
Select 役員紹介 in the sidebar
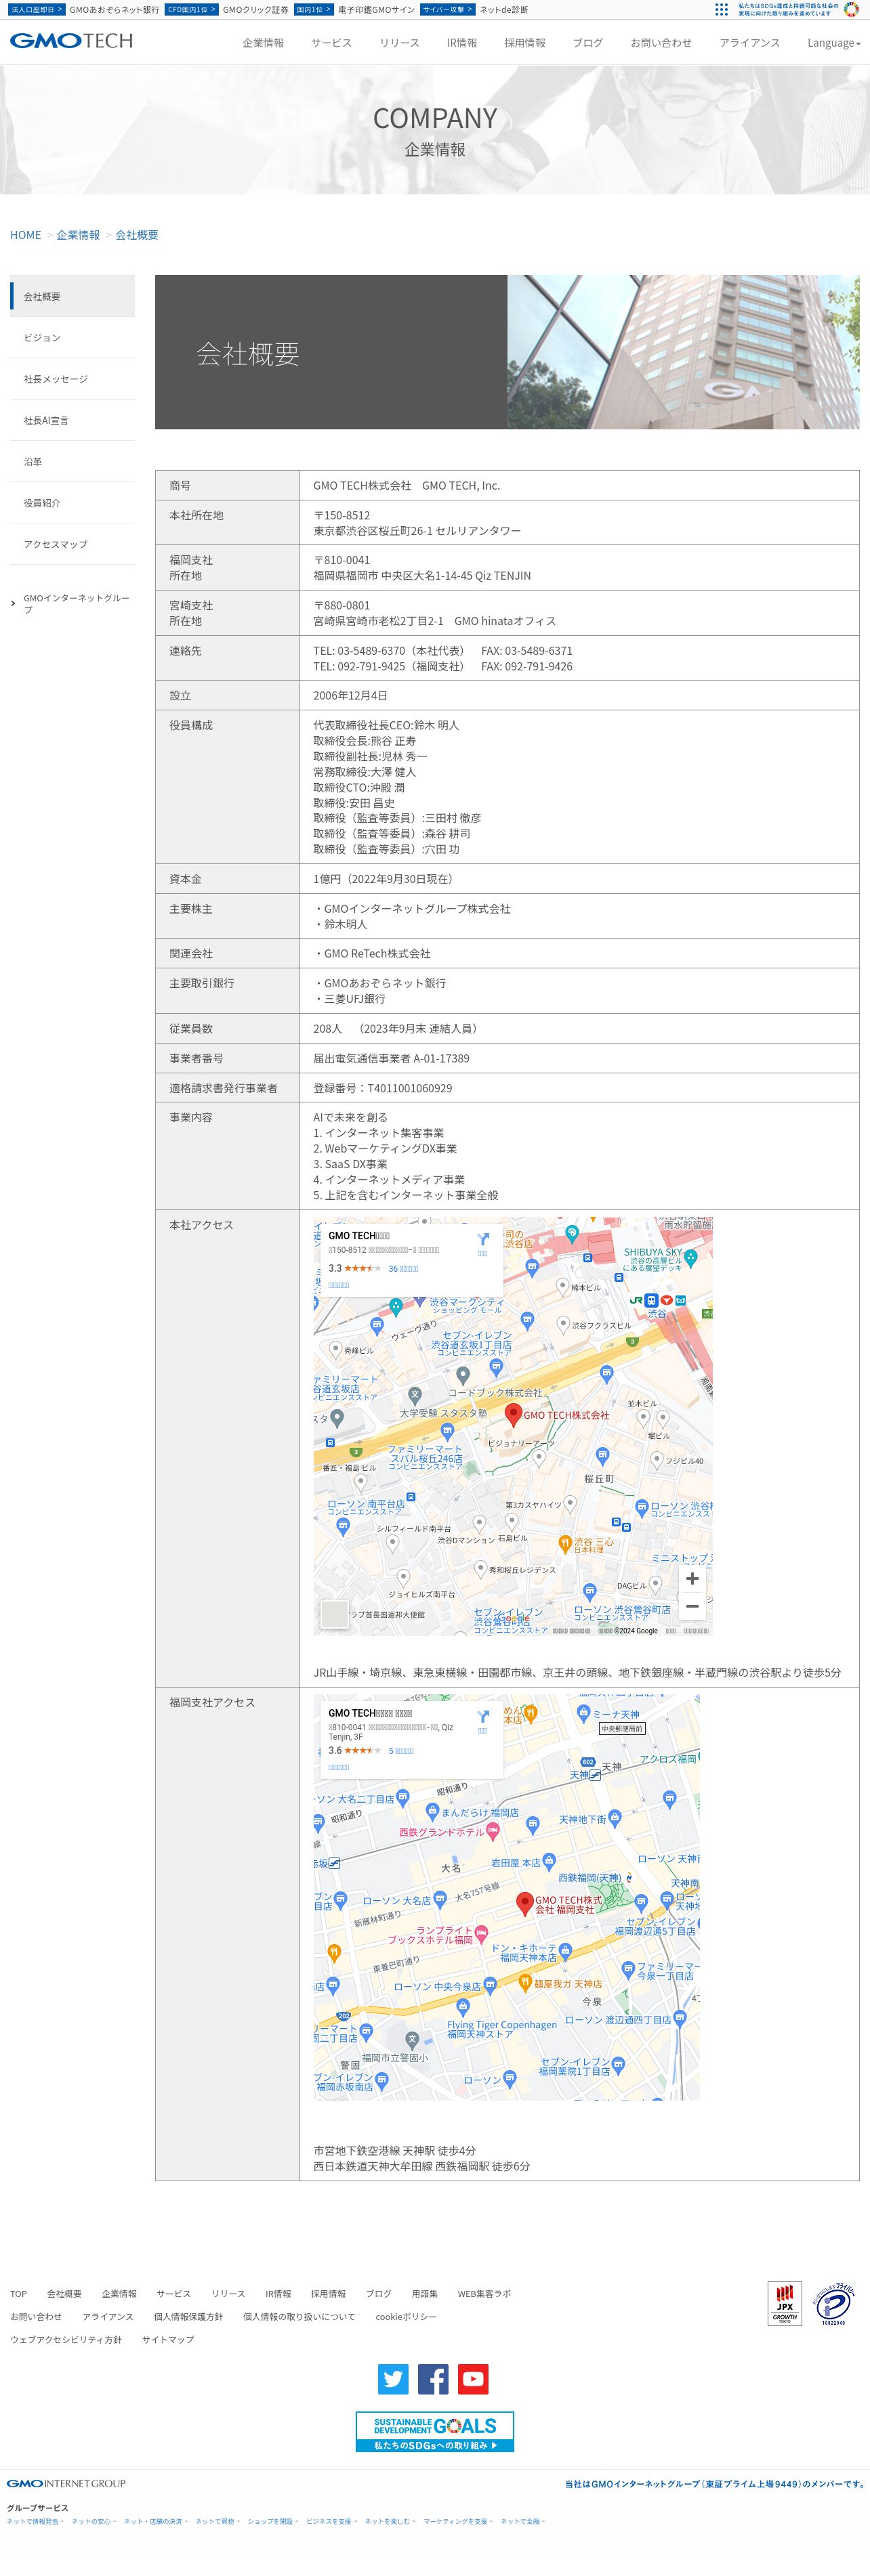72,503
